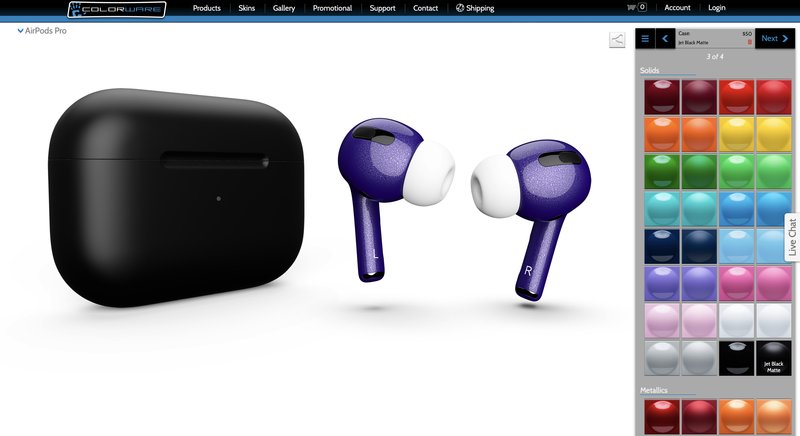Viewport: 800px width, 436px height.
Task: Select the matte purple solid swatch
Action: pyautogui.click(x=699, y=284)
